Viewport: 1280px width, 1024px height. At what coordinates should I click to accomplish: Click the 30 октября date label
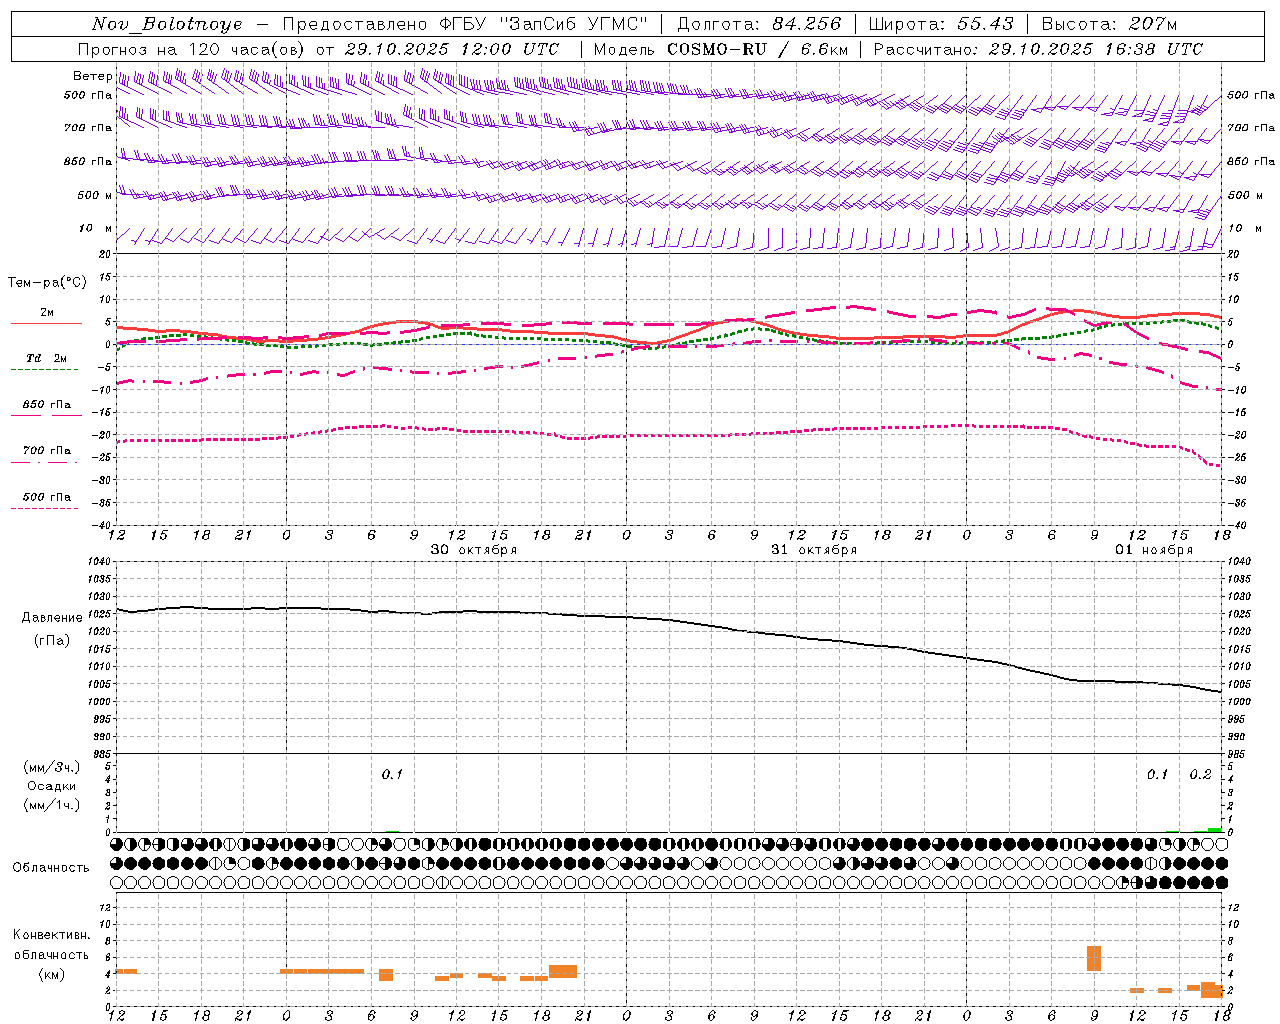pos(474,550)
